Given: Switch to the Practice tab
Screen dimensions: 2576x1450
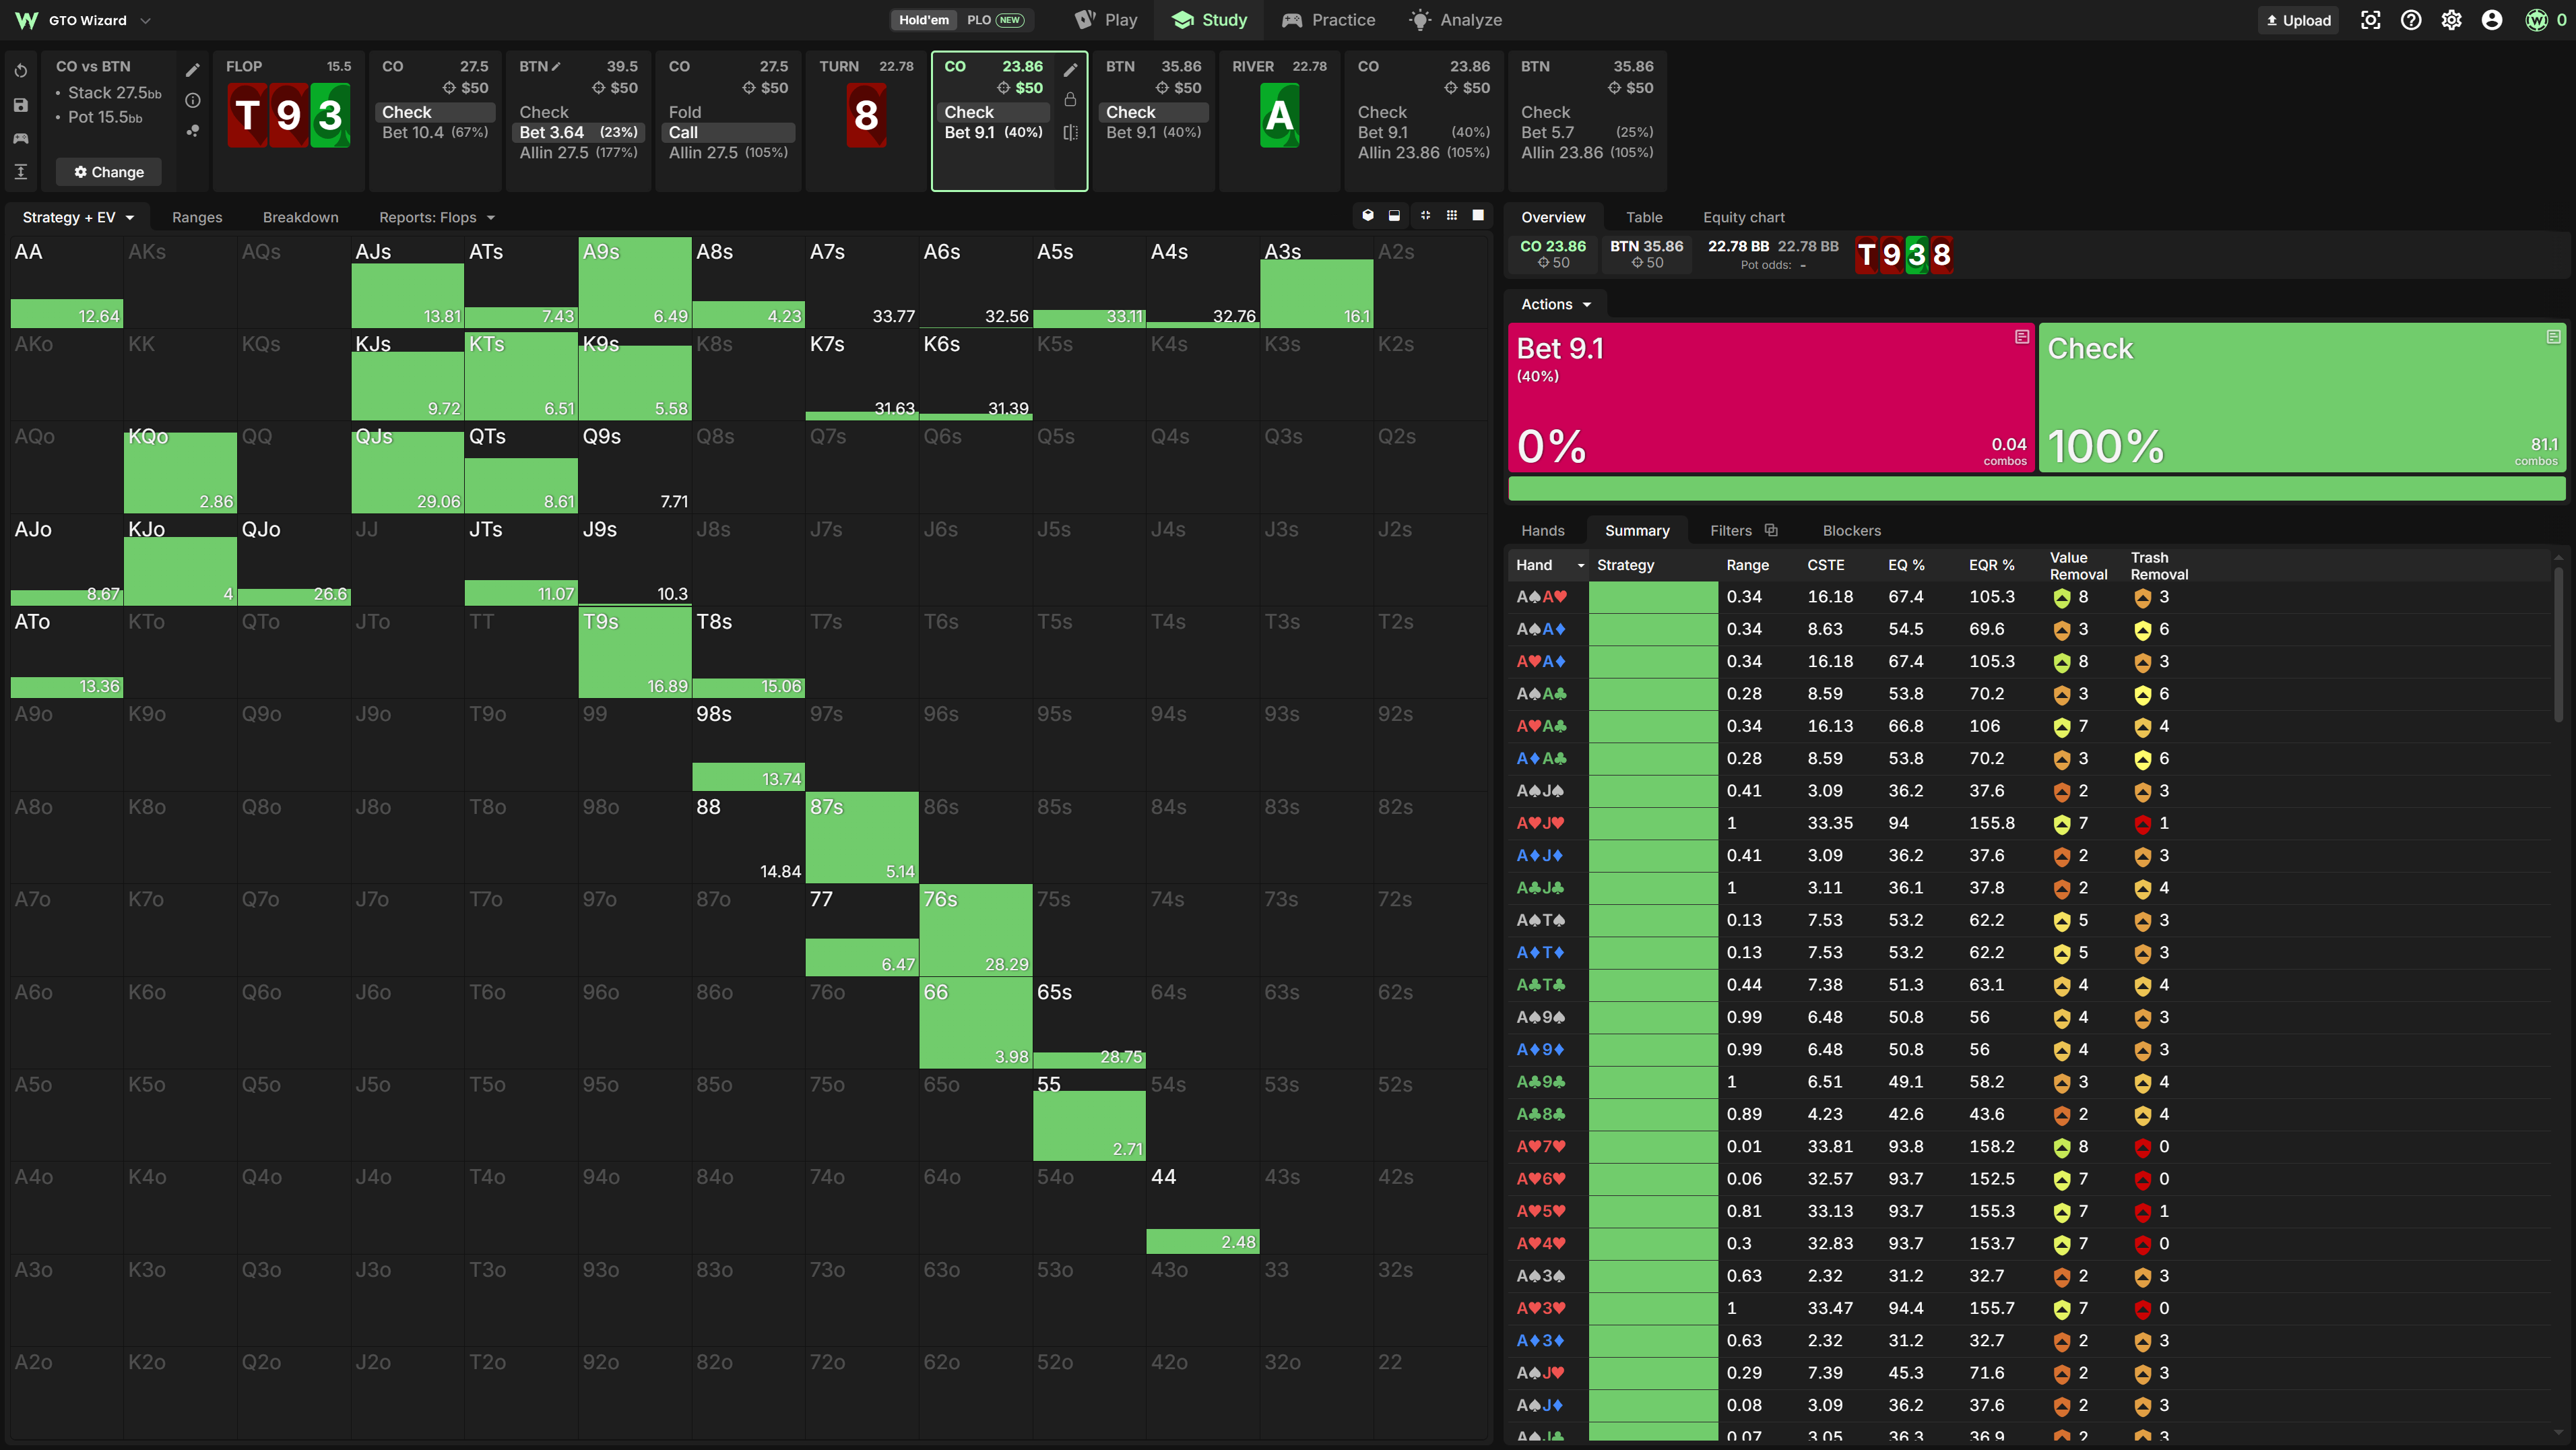Looking at the screenshot, I should coord(1328,20).
